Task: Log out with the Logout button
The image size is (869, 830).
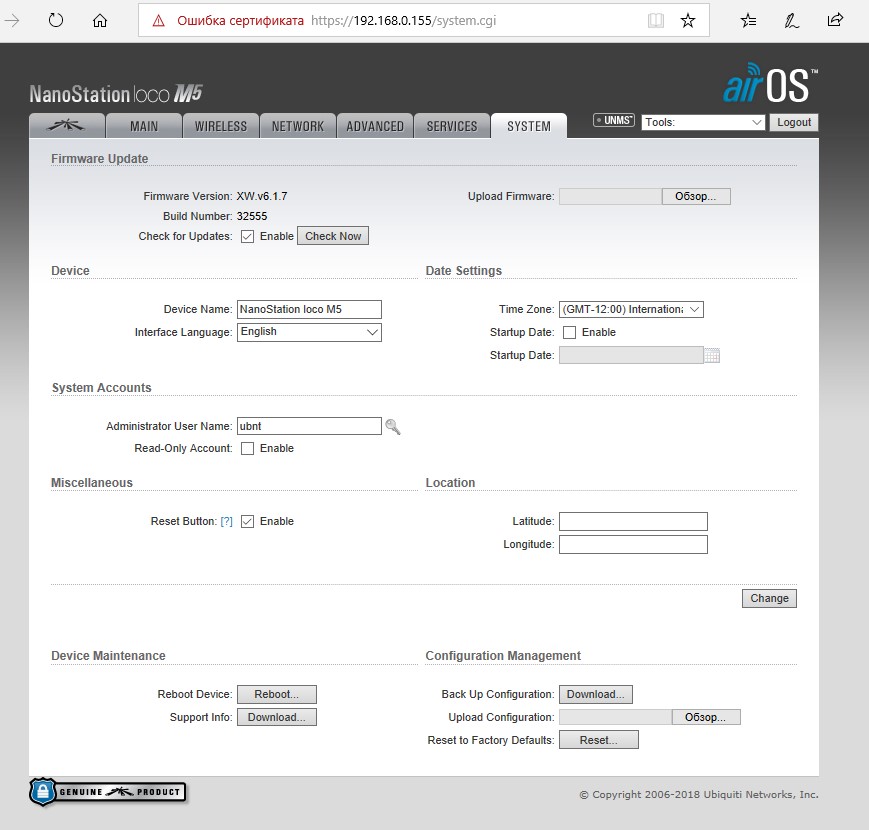Action: 794,122
